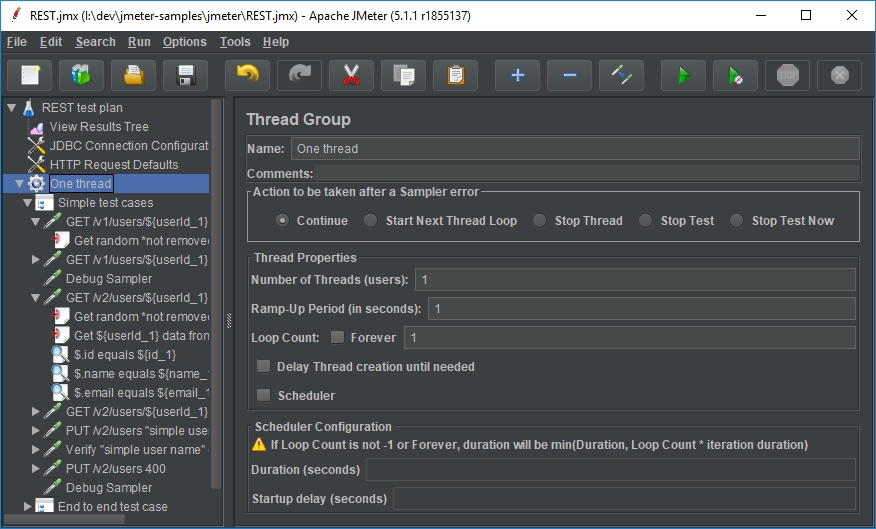
Task: Click the Simple test cases controller icon
Action: tap(44, 203)
